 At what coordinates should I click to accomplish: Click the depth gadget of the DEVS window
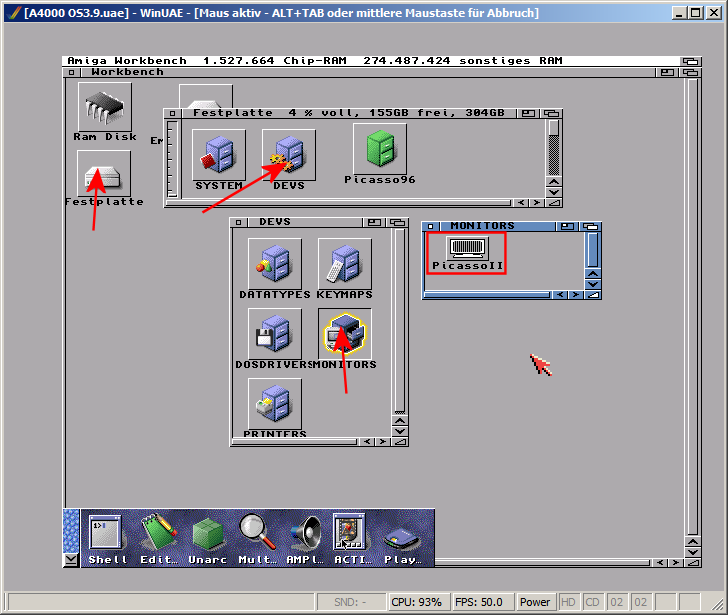click(x=398, y=222)
